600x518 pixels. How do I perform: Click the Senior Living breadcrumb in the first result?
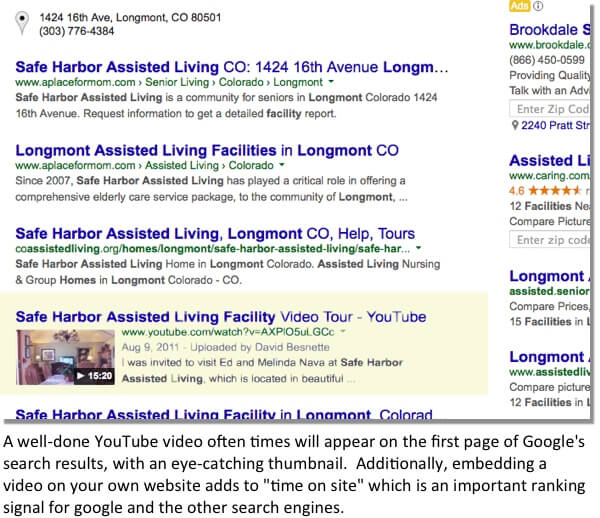coord(177,82)
